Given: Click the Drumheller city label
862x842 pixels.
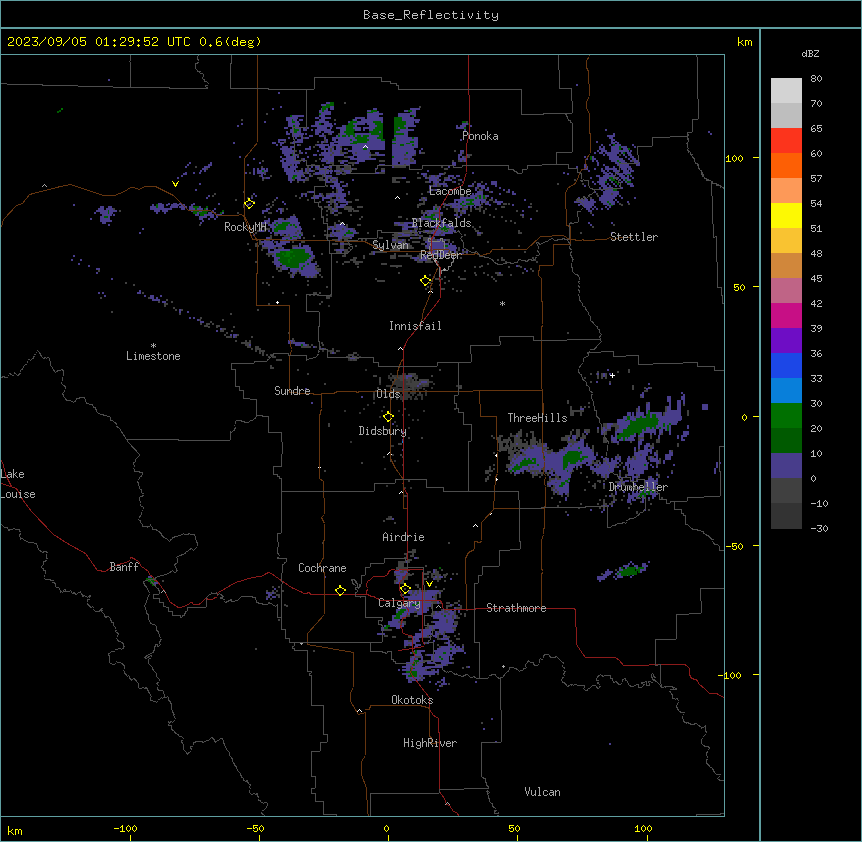Looking at the screenshot, I should pos(638,487).
